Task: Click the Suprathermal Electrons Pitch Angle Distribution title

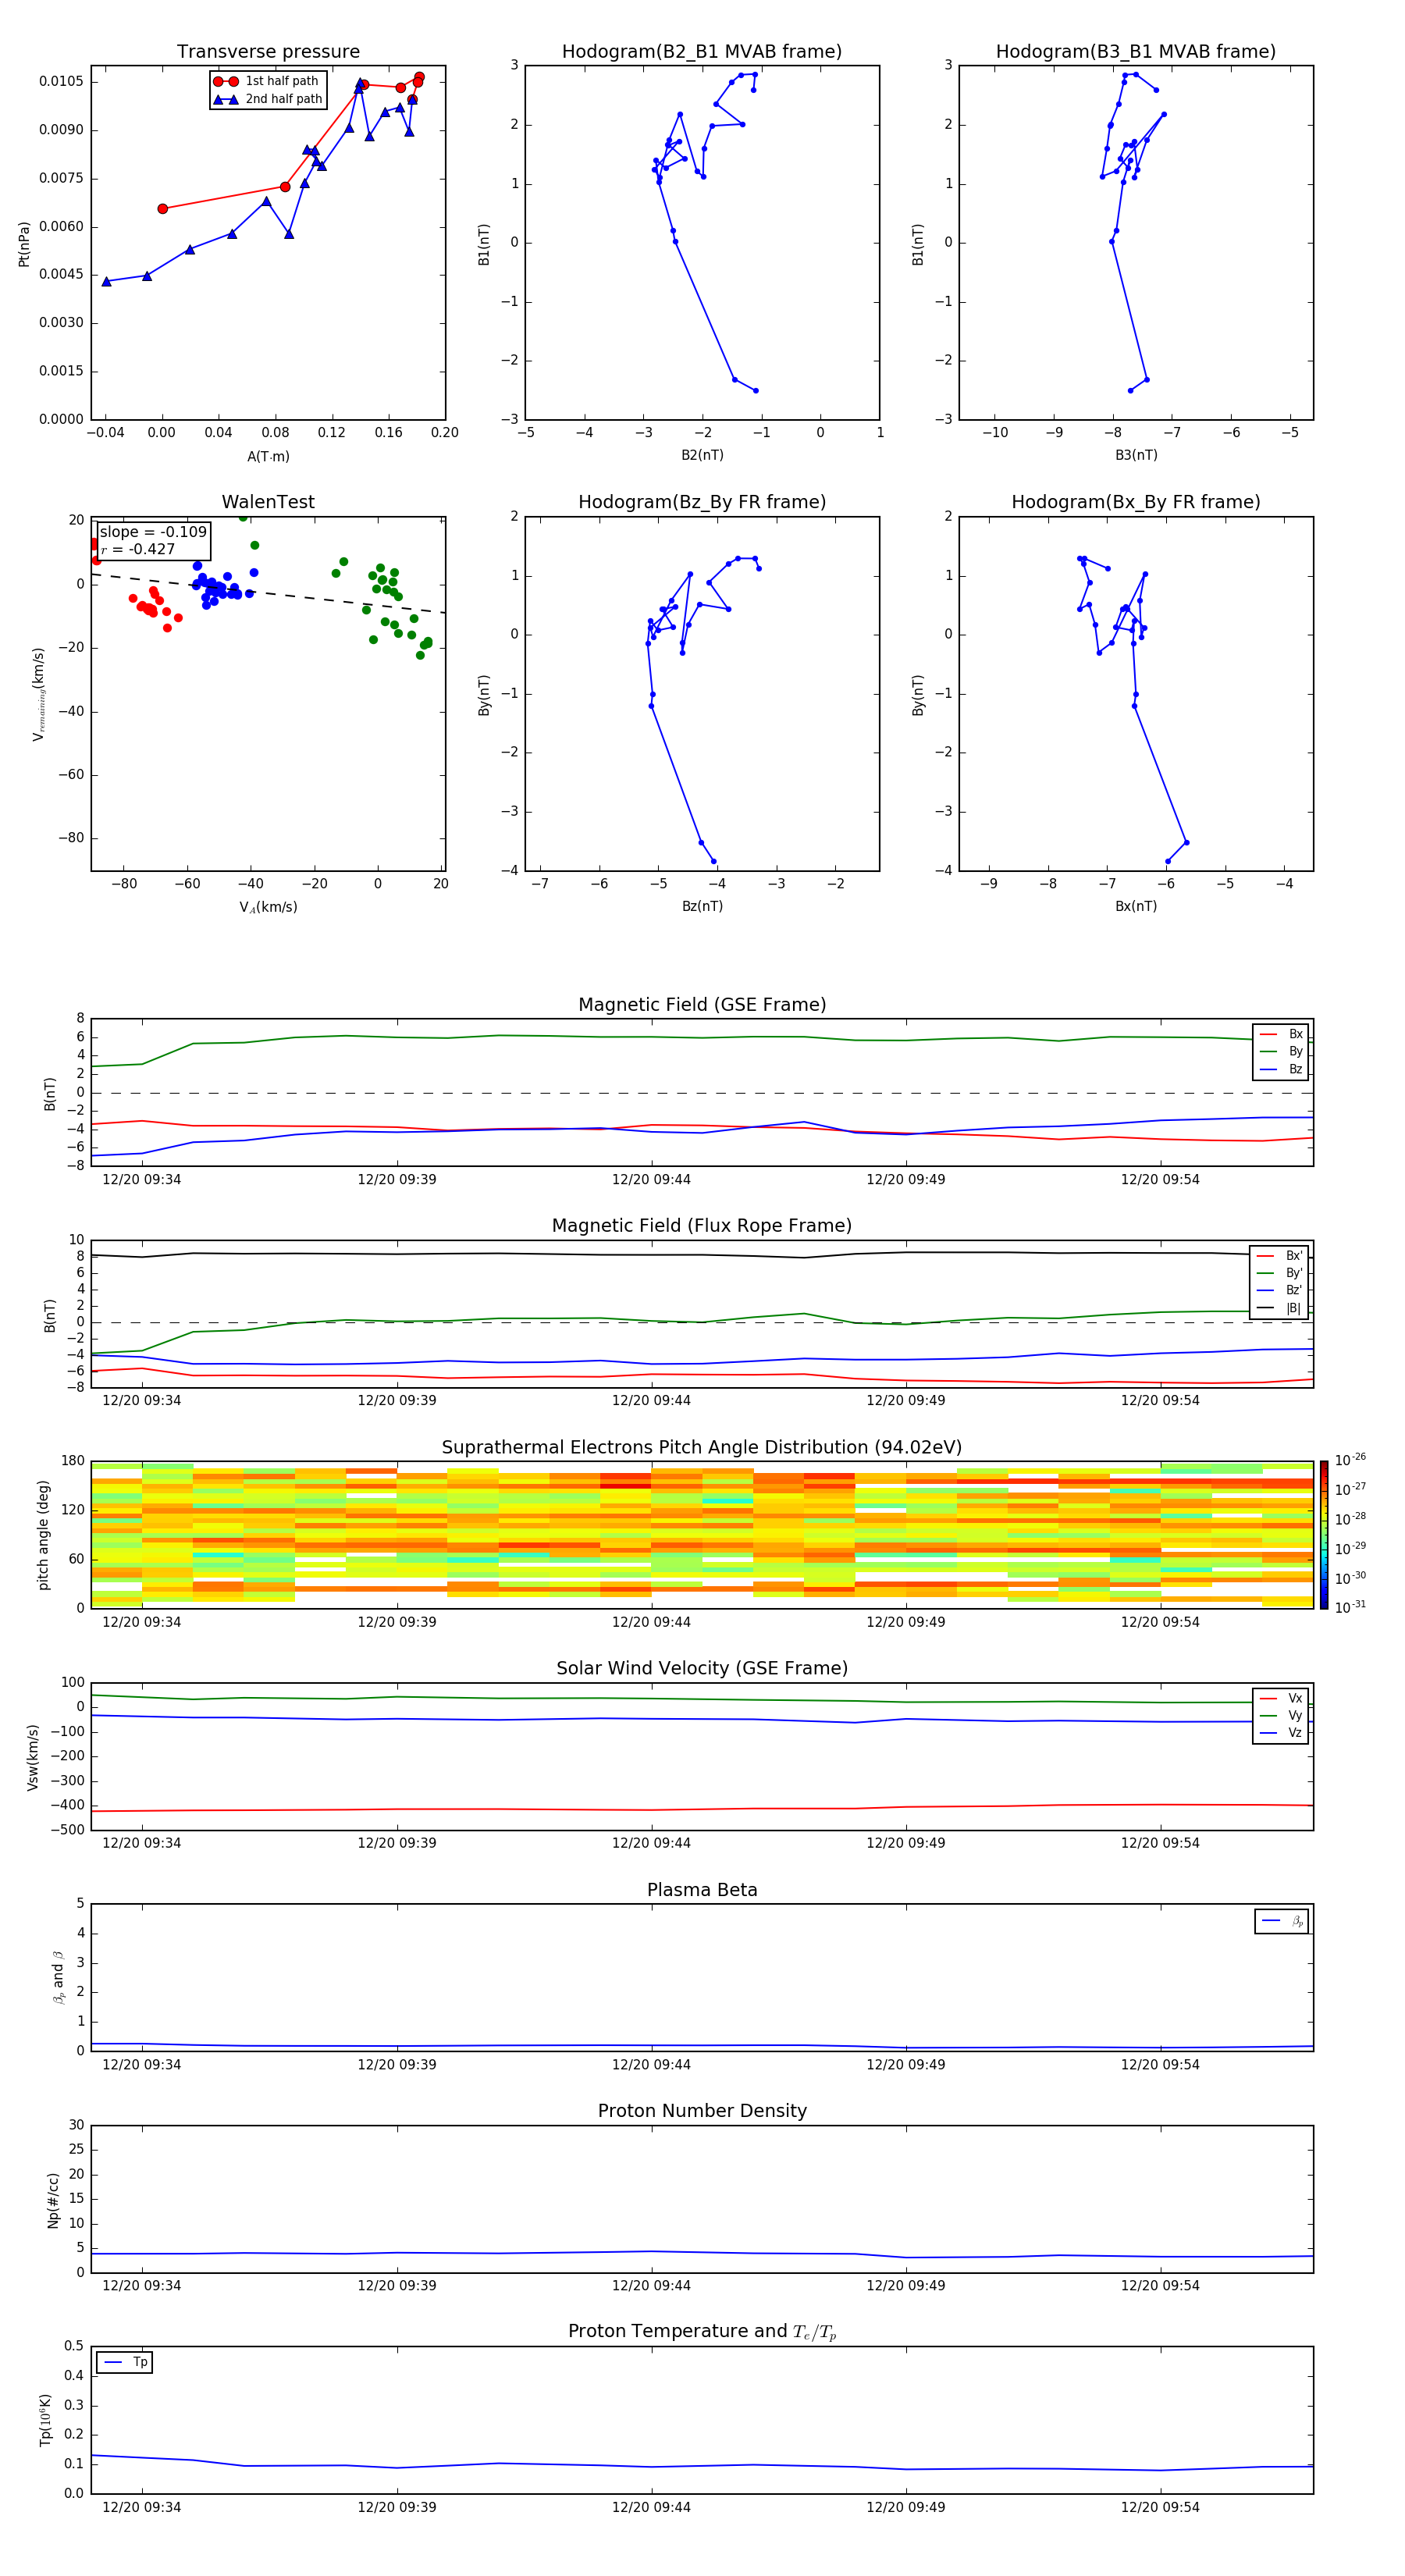Action: click(x=701, y=1447)
